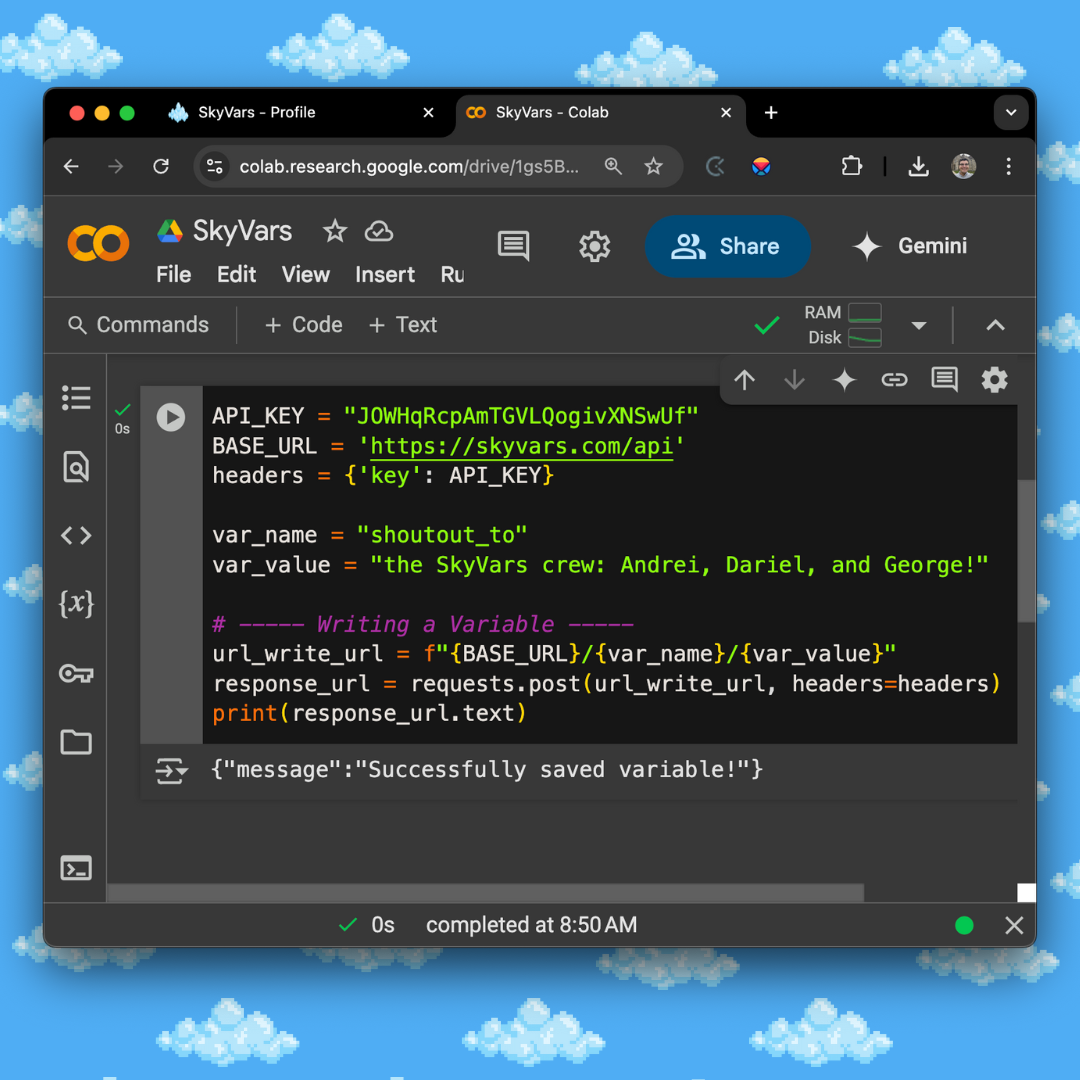1080x1080 pixels.
Task: Click the SkyVars notebook title
Action: pyautogui.click(x=242, y=231)
